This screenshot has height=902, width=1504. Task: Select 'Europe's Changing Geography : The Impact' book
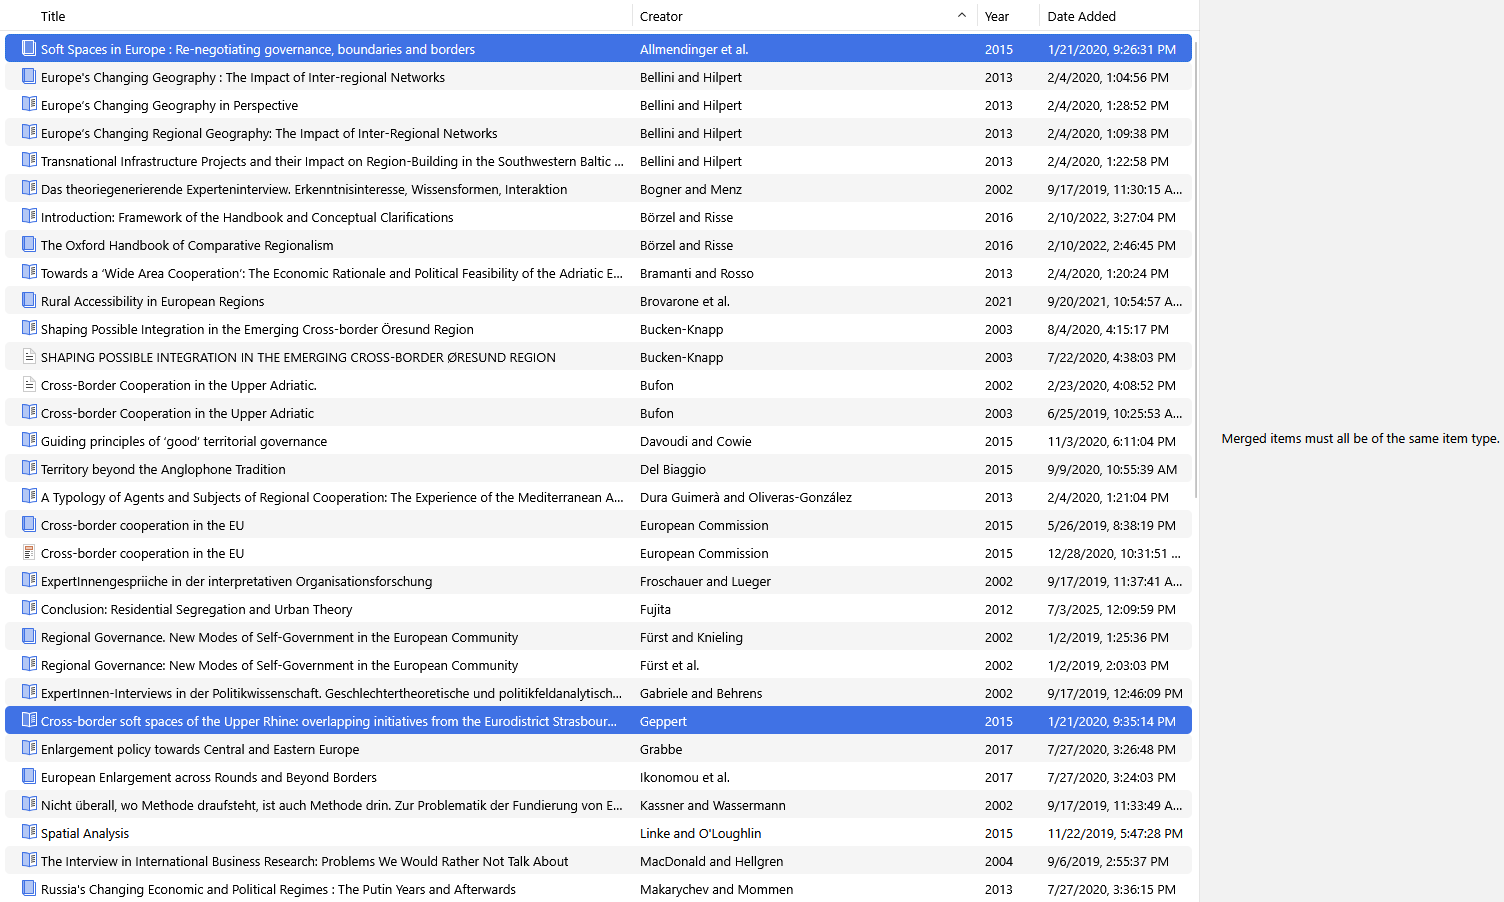[598, 77]
